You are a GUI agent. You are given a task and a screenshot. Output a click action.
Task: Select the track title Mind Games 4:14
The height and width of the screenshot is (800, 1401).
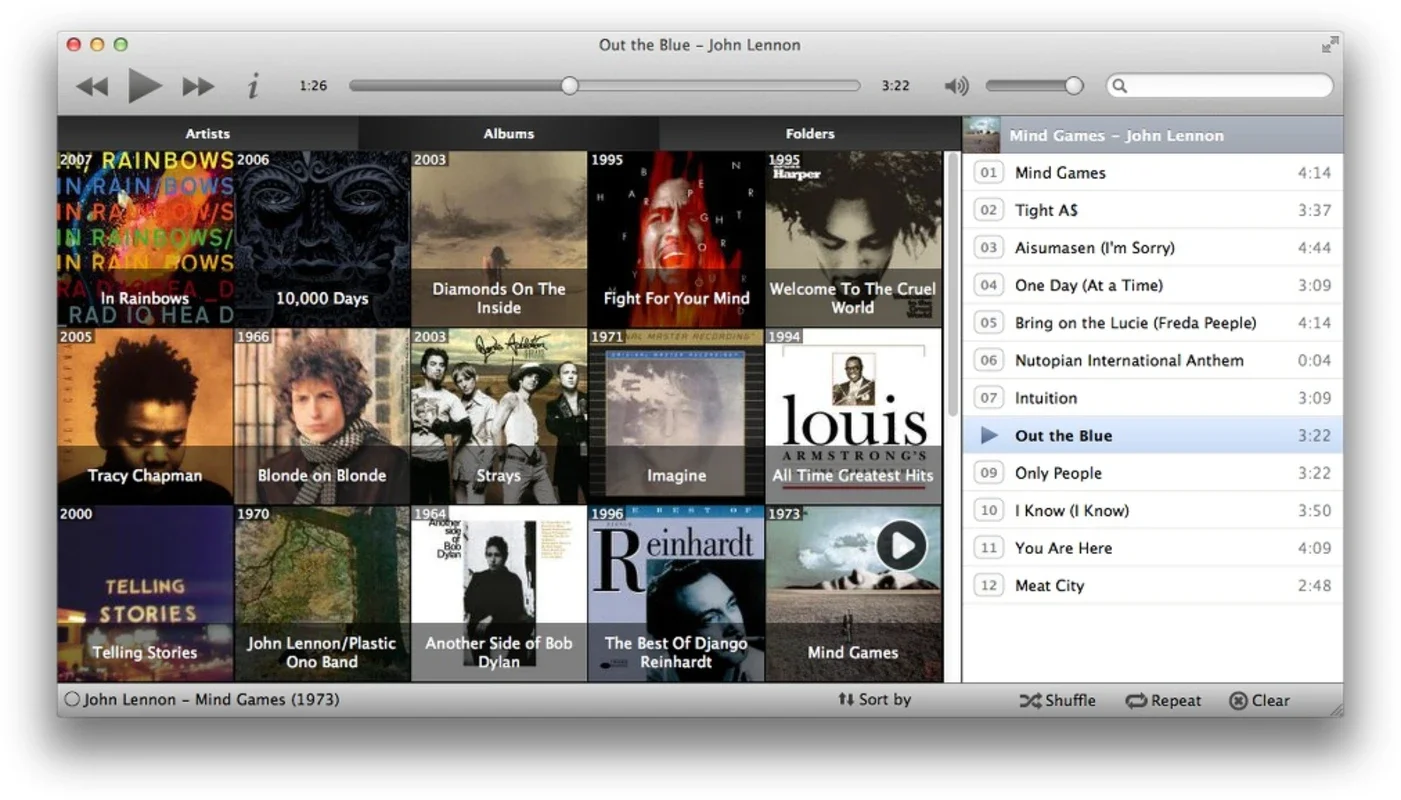[1153, 173]
